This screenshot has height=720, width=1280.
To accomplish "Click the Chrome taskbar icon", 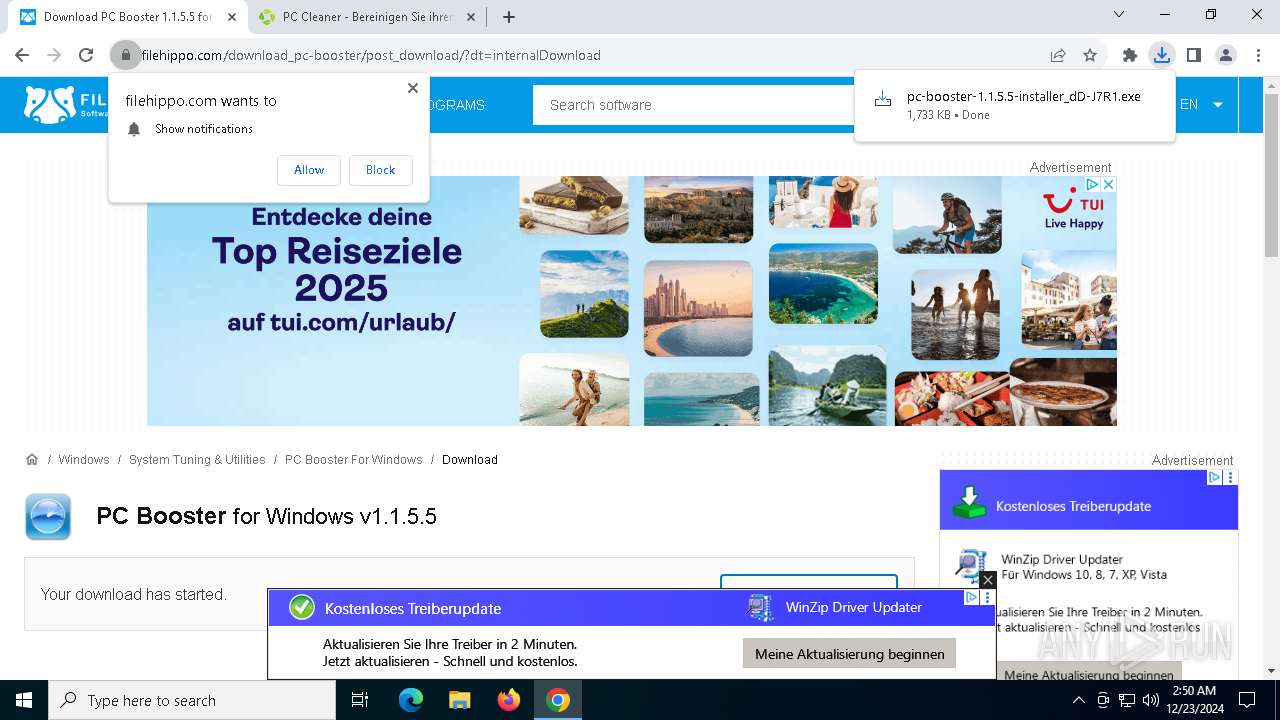I will pyautogui.click(x=558, y=700).
